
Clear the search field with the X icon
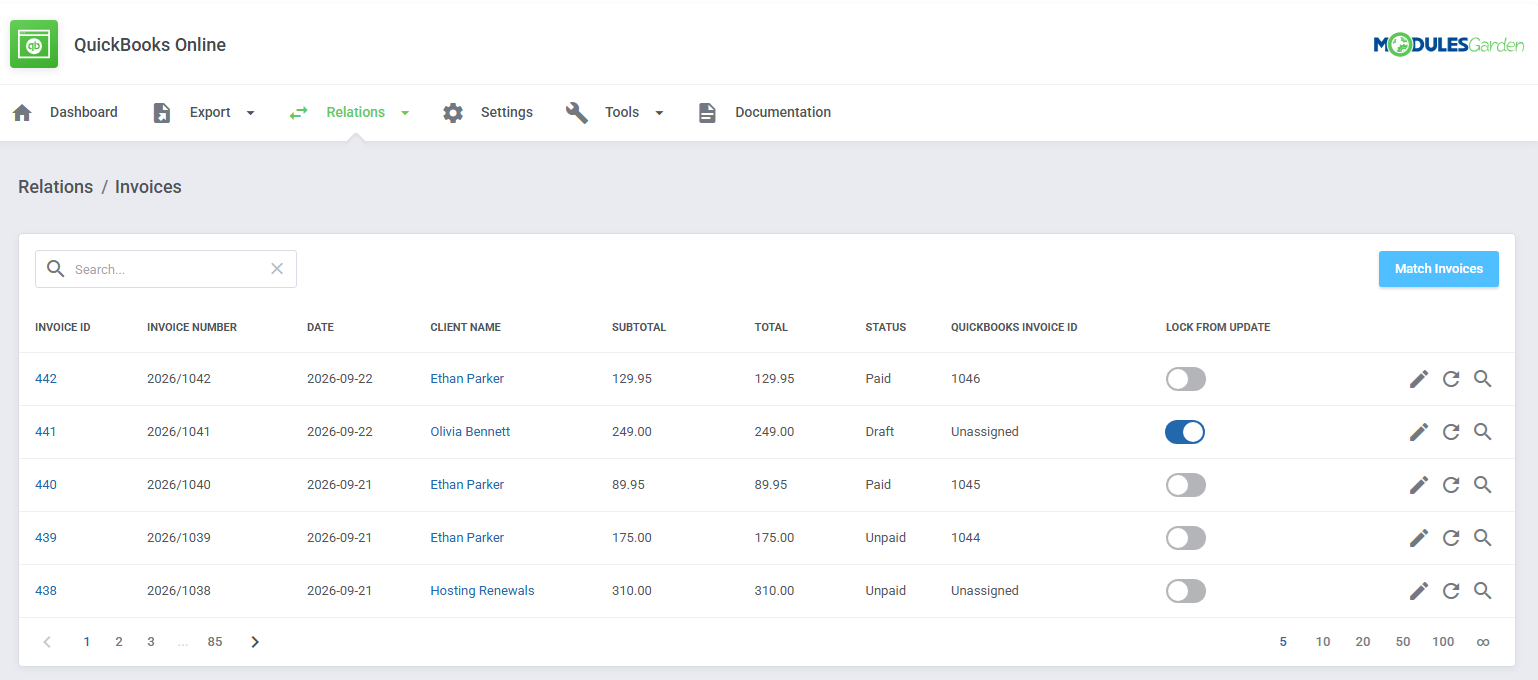277,268
